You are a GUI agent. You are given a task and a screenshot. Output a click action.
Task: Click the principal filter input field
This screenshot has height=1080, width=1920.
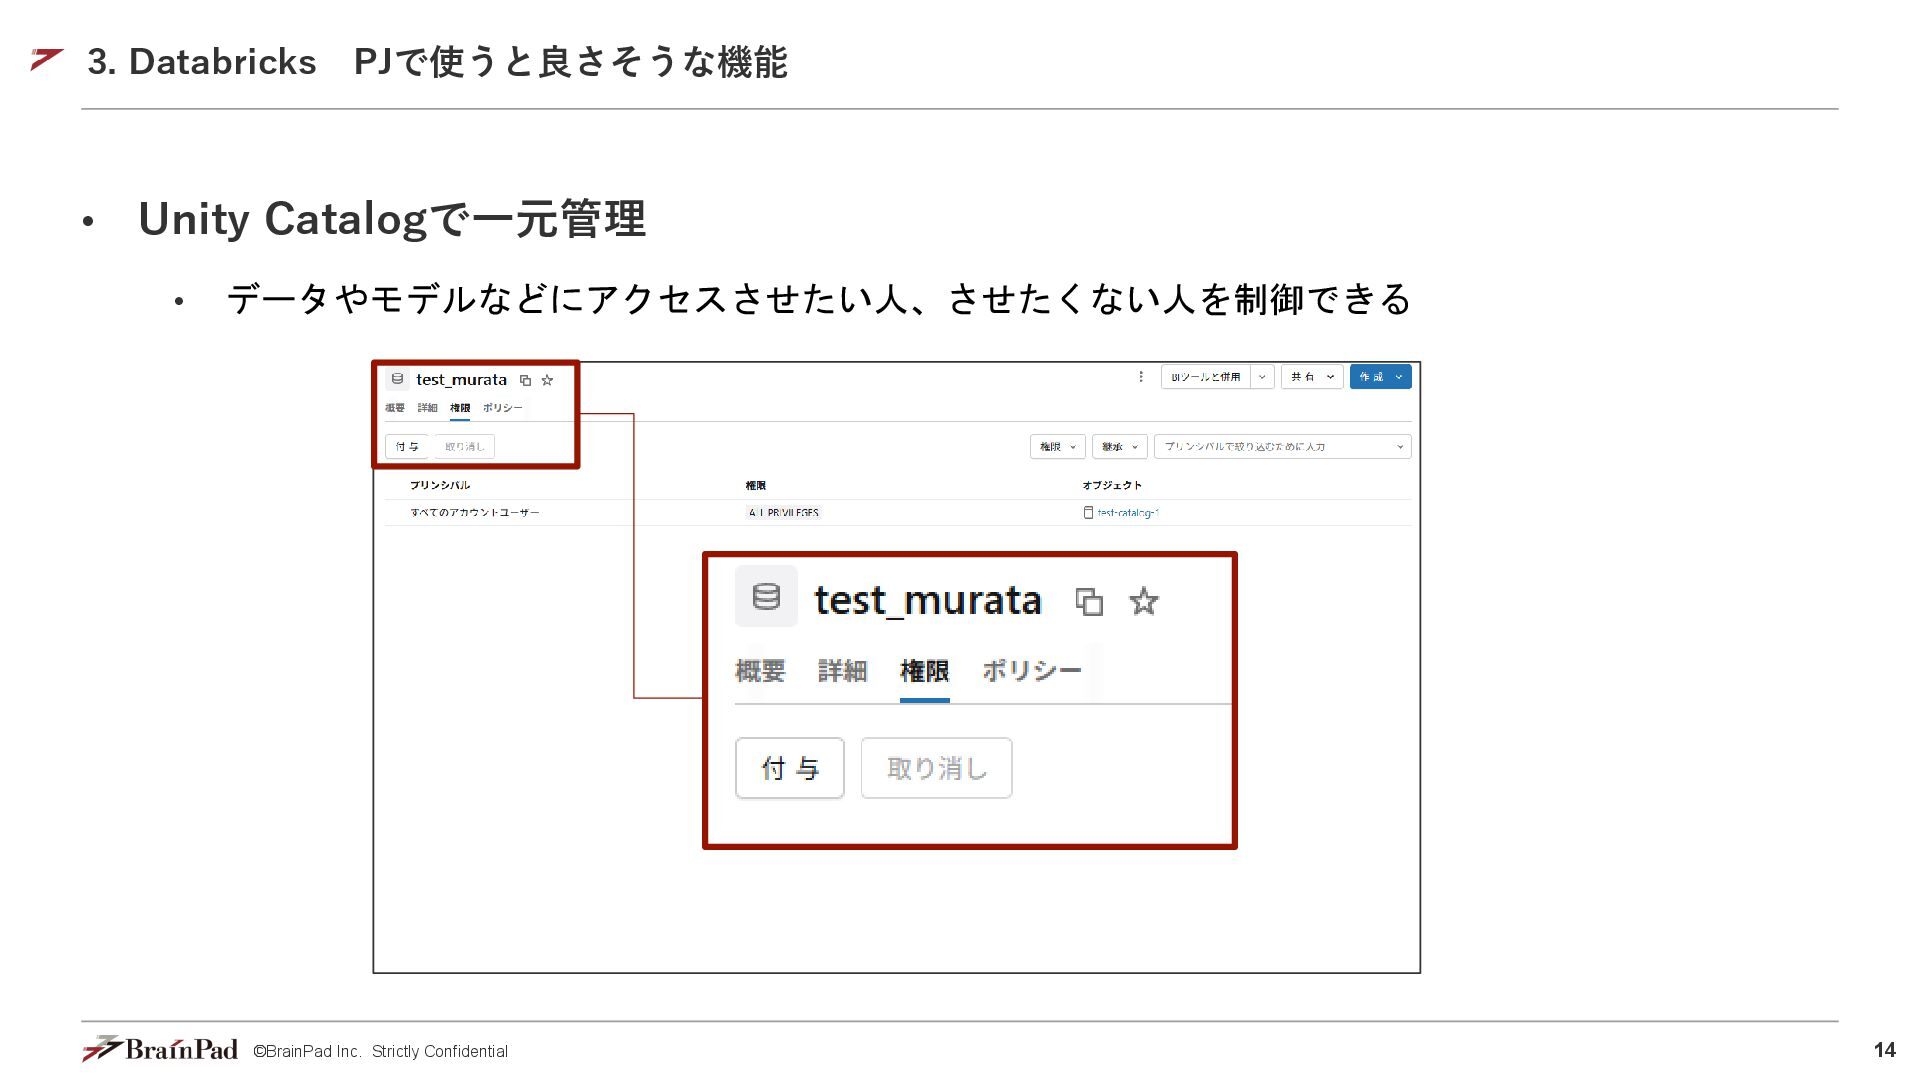click(1275, 447)
